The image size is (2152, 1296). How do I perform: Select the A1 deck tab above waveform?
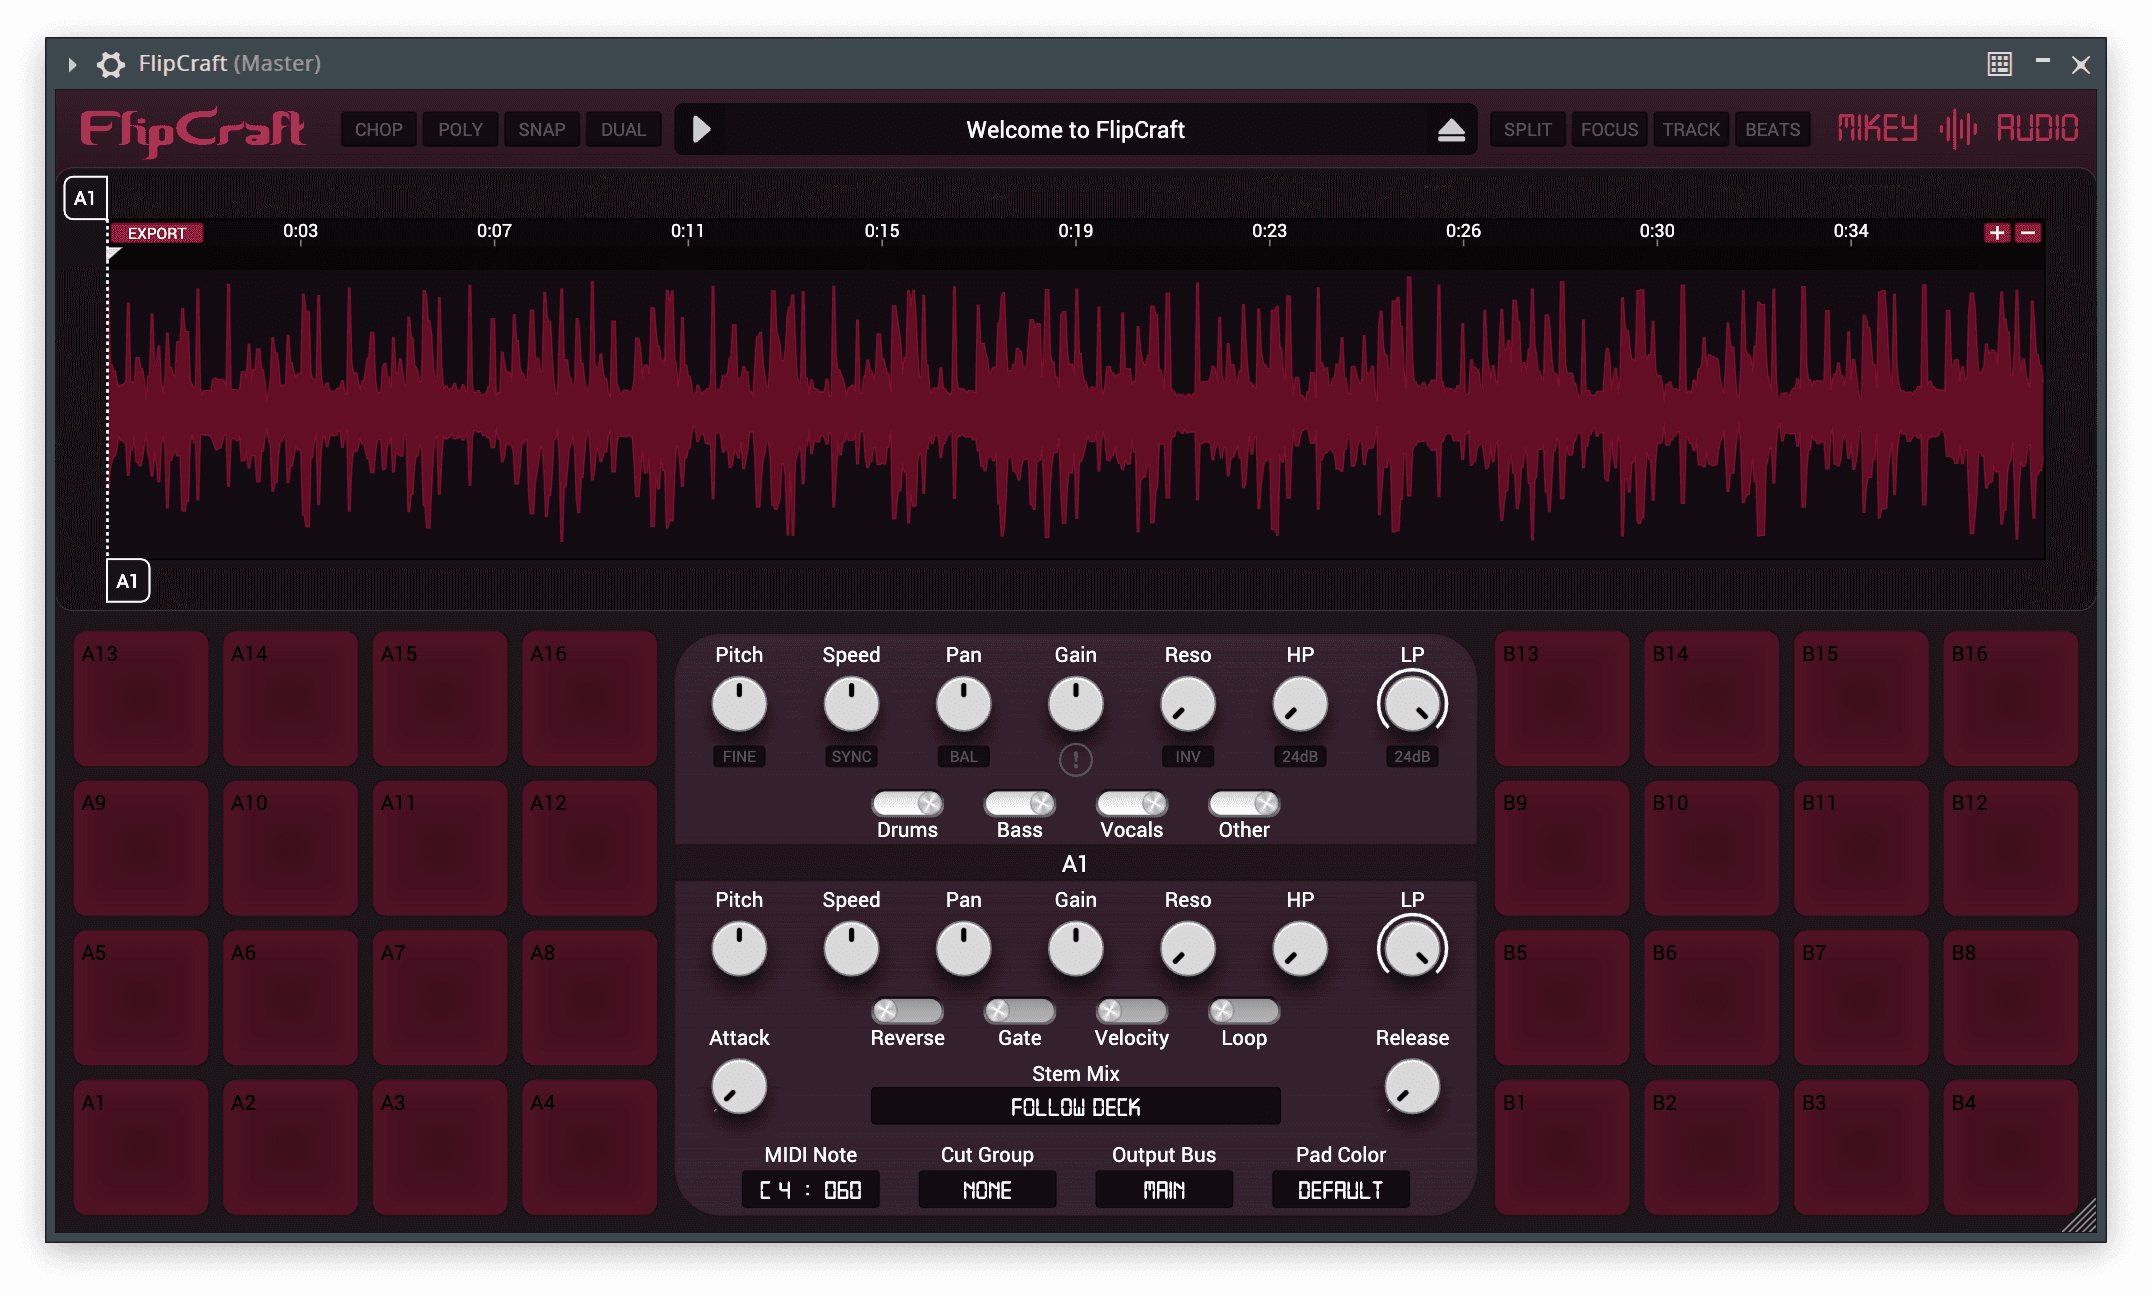point(85,198)
